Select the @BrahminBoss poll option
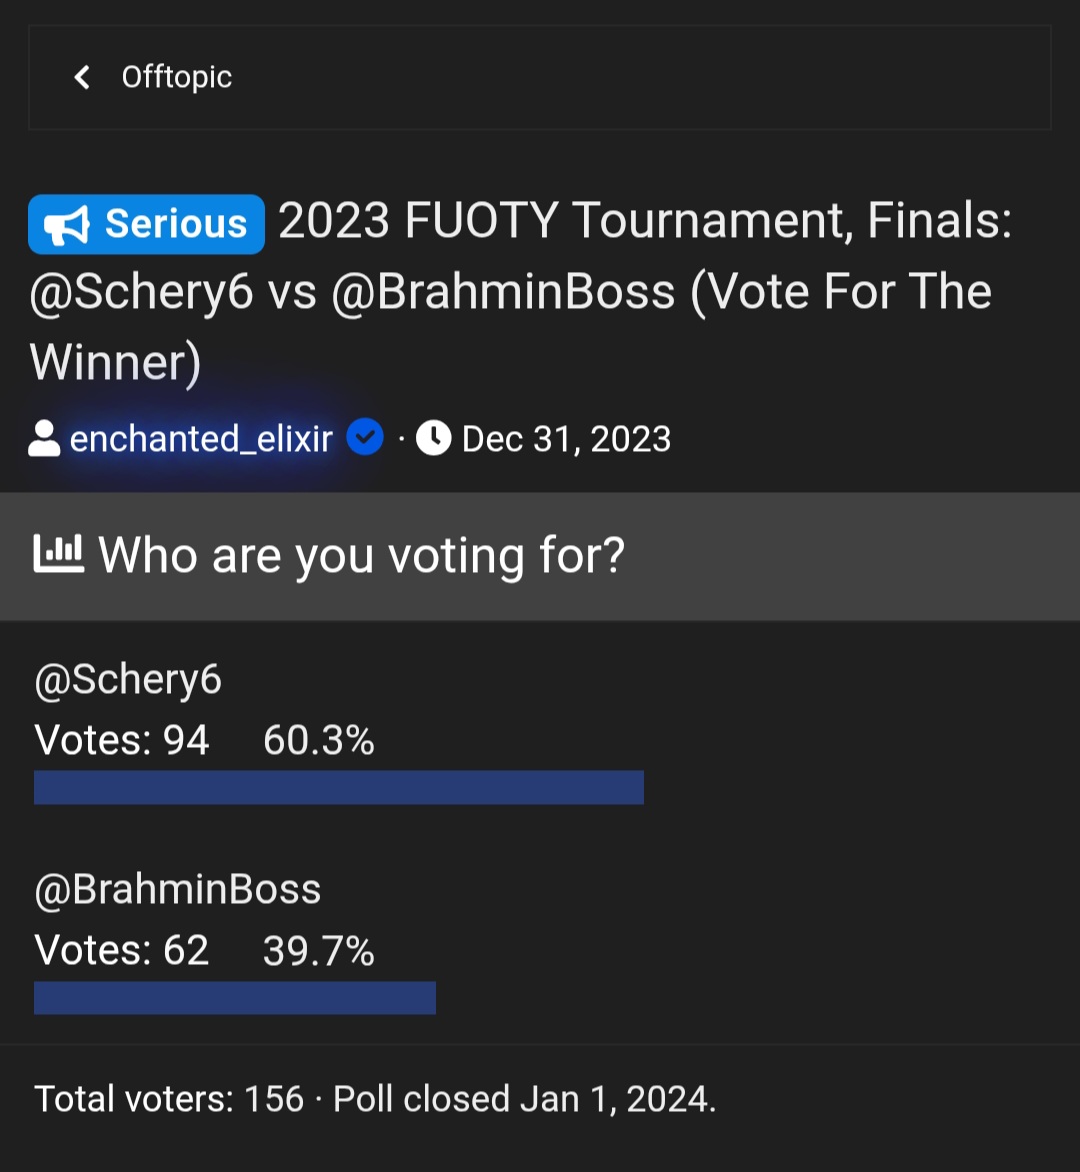 pos(178,890)
